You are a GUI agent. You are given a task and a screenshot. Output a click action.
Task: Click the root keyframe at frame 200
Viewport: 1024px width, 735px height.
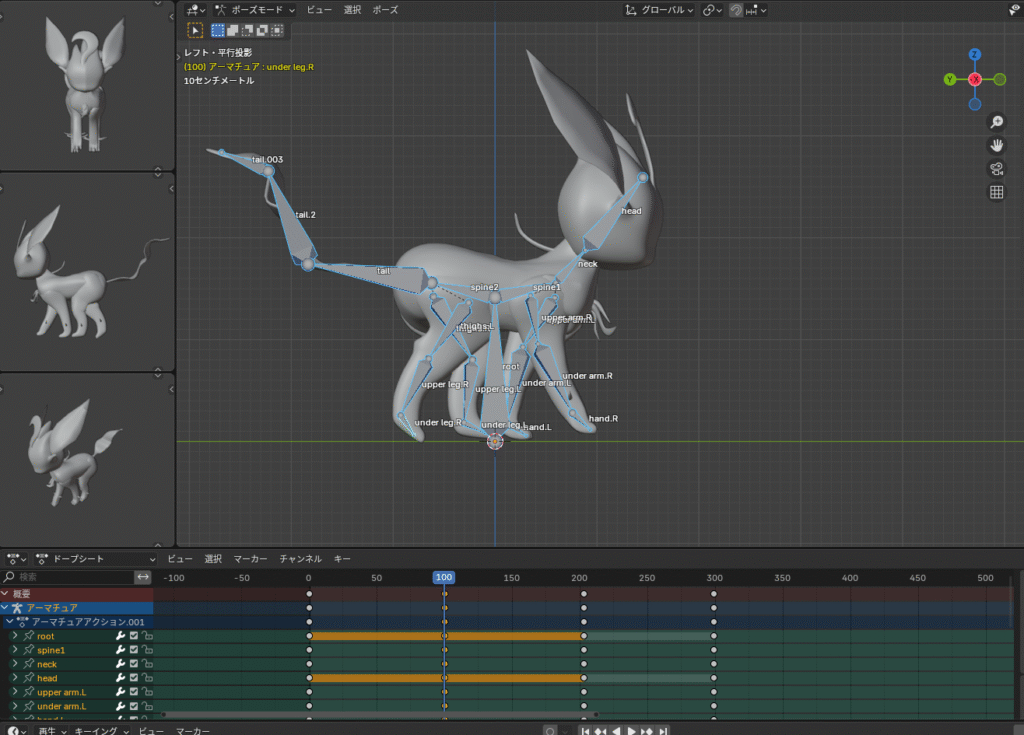click(x=584, y=636)
